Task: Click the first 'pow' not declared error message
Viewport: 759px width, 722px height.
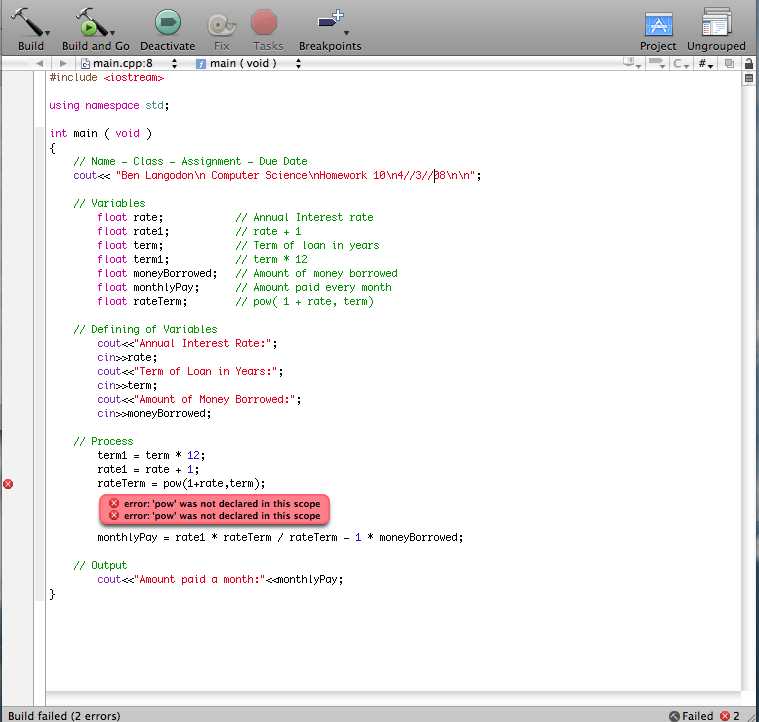Action: coord(214,503)
